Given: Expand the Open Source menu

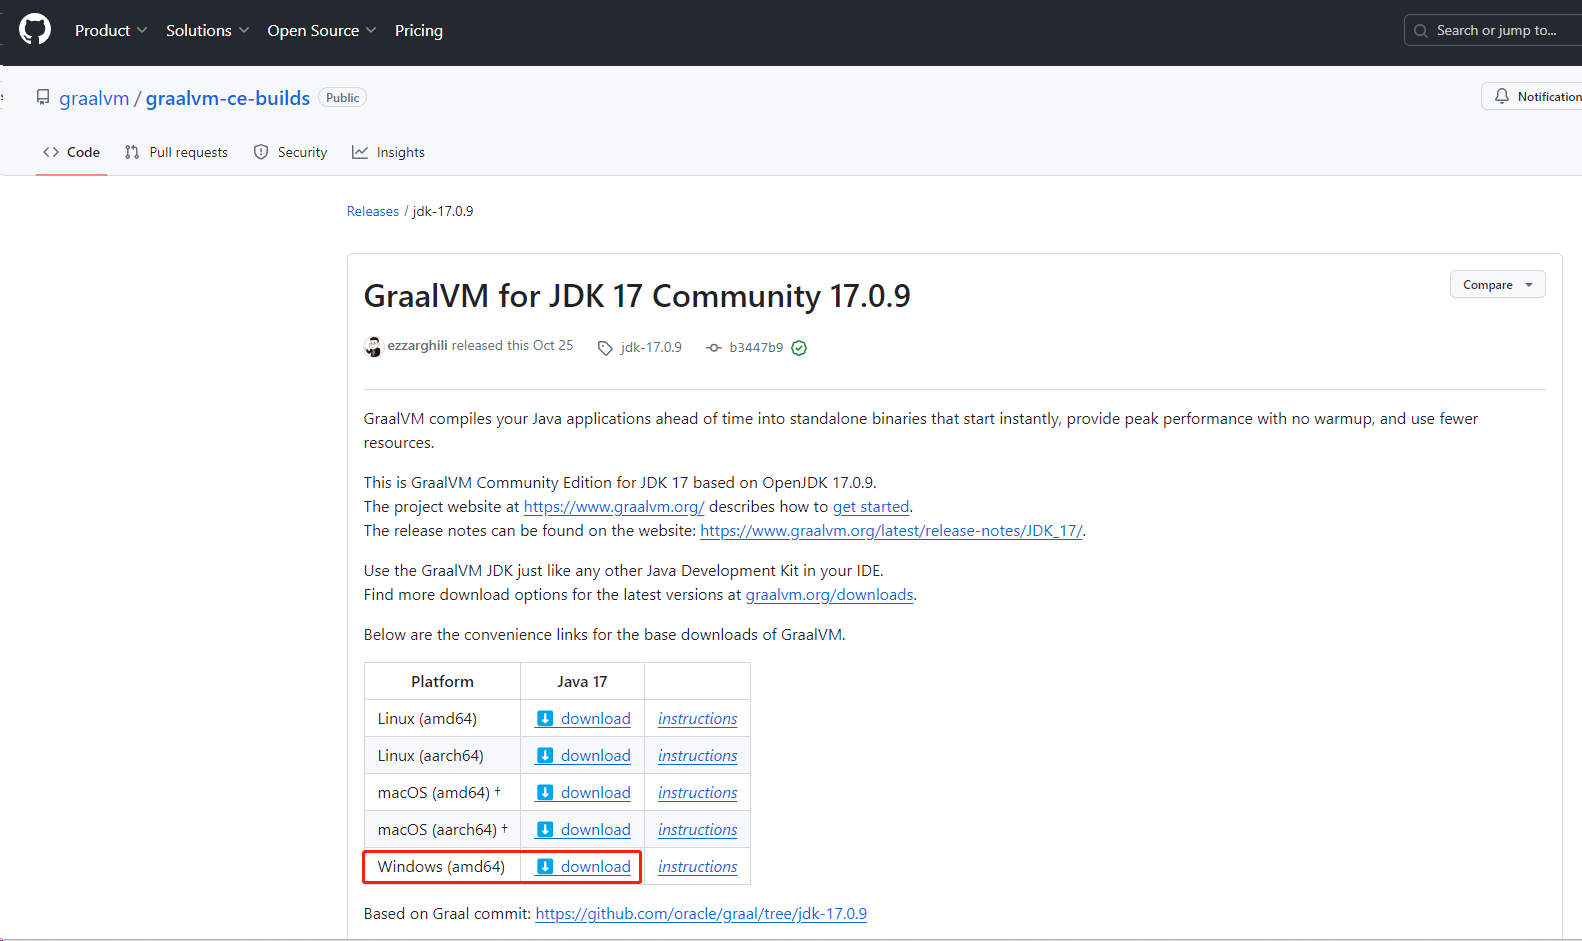Looking at the screenshot, I should click(x=322, y=31).
